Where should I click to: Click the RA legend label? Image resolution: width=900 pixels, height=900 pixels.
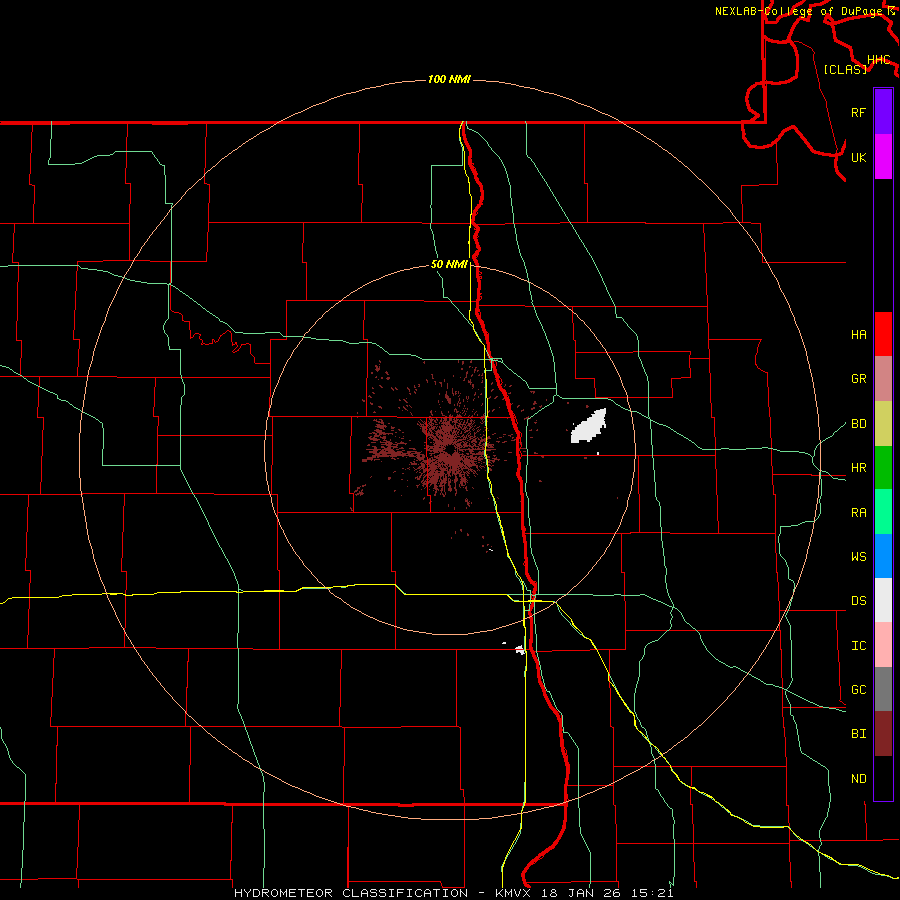[858, 512]
